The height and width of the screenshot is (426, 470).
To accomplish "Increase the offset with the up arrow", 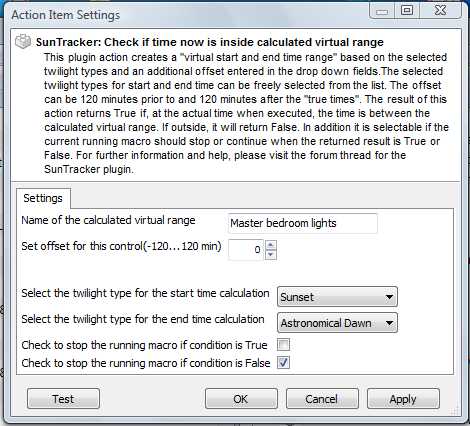I will [x=270, y=245].
